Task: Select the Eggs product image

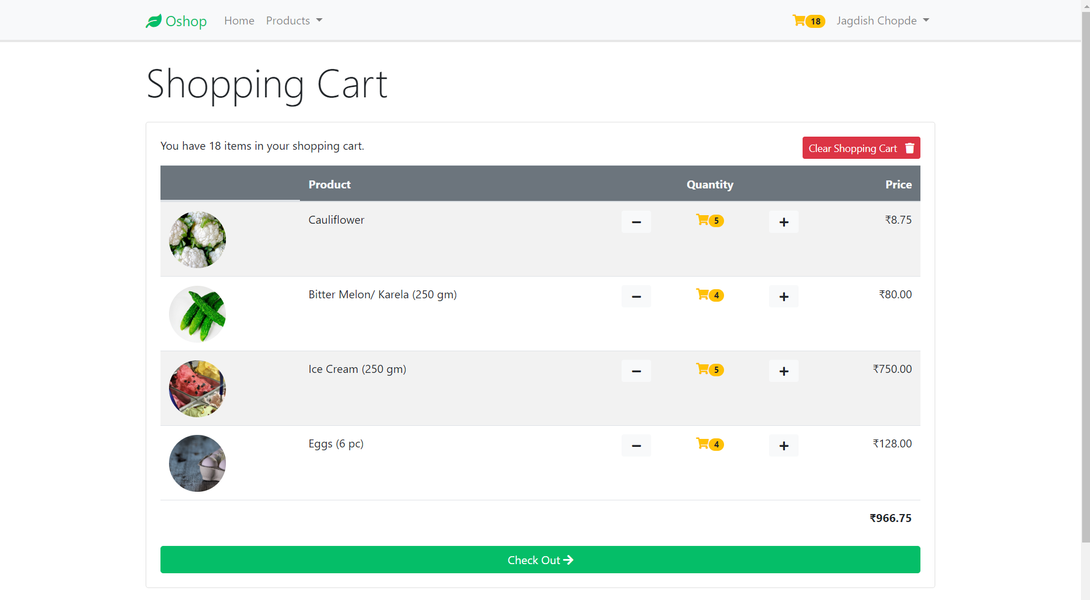Action: 197,463
